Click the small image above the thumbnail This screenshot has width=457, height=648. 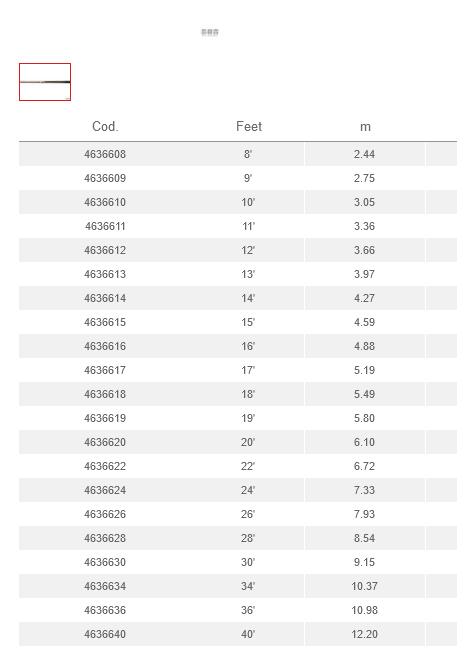point(210,32)
